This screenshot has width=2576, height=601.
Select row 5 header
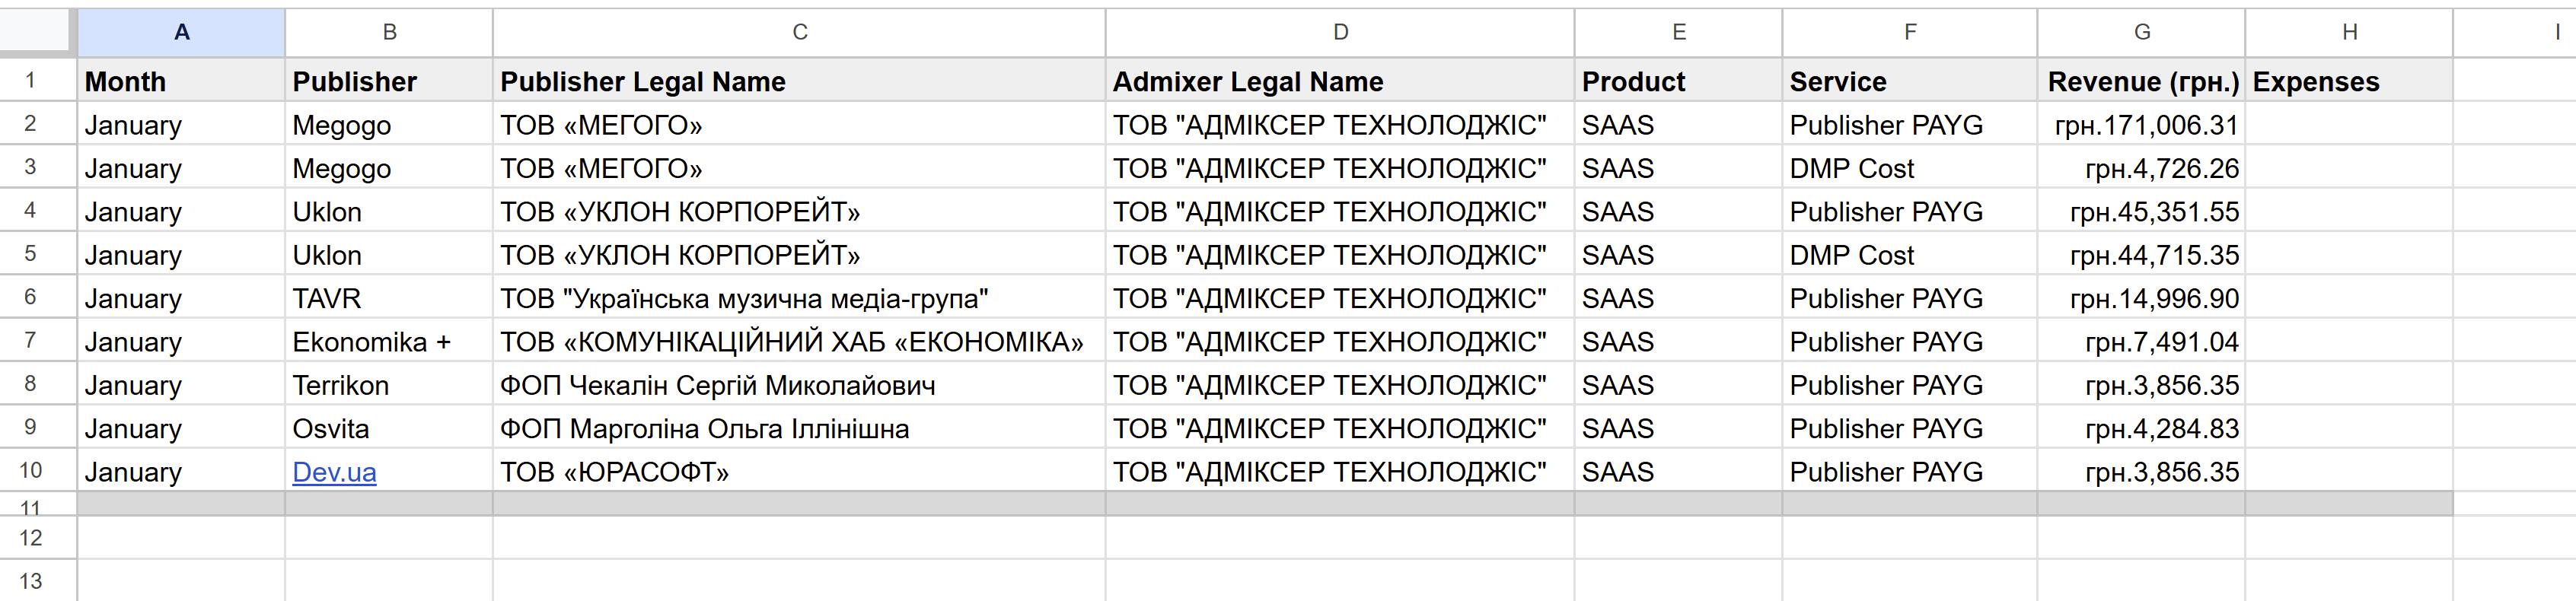(30, 254)
